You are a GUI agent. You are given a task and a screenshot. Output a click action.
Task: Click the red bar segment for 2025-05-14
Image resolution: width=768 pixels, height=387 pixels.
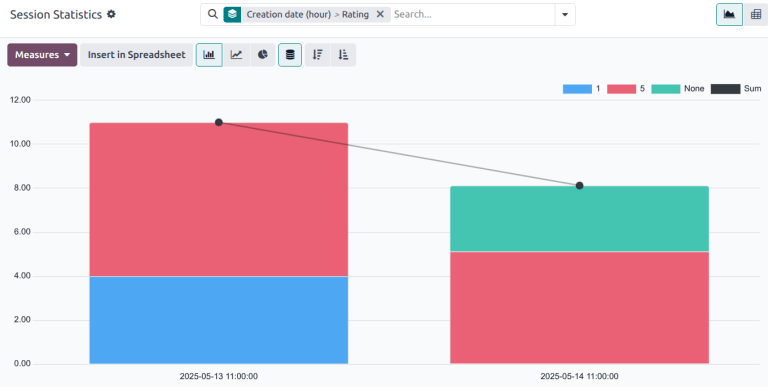point(579,308)
